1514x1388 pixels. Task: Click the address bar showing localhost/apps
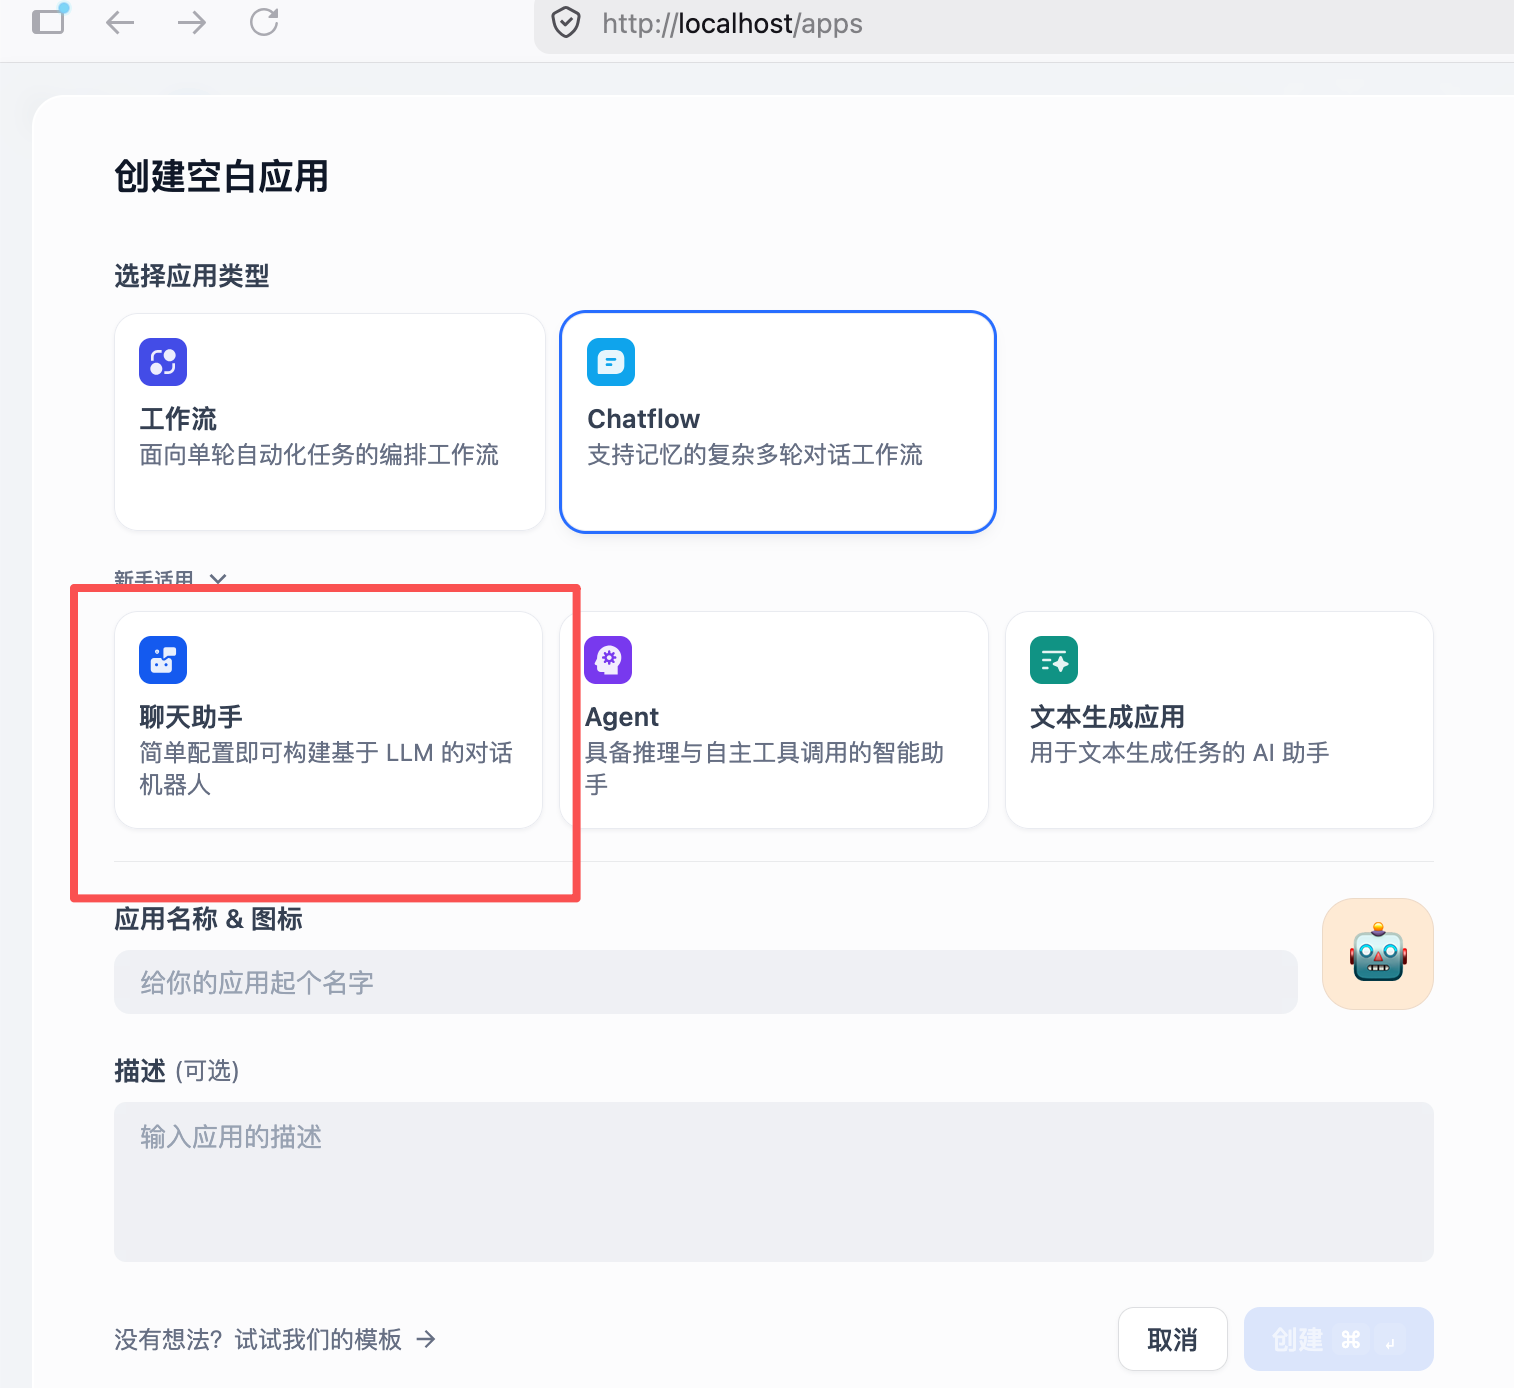[1024, 24]
